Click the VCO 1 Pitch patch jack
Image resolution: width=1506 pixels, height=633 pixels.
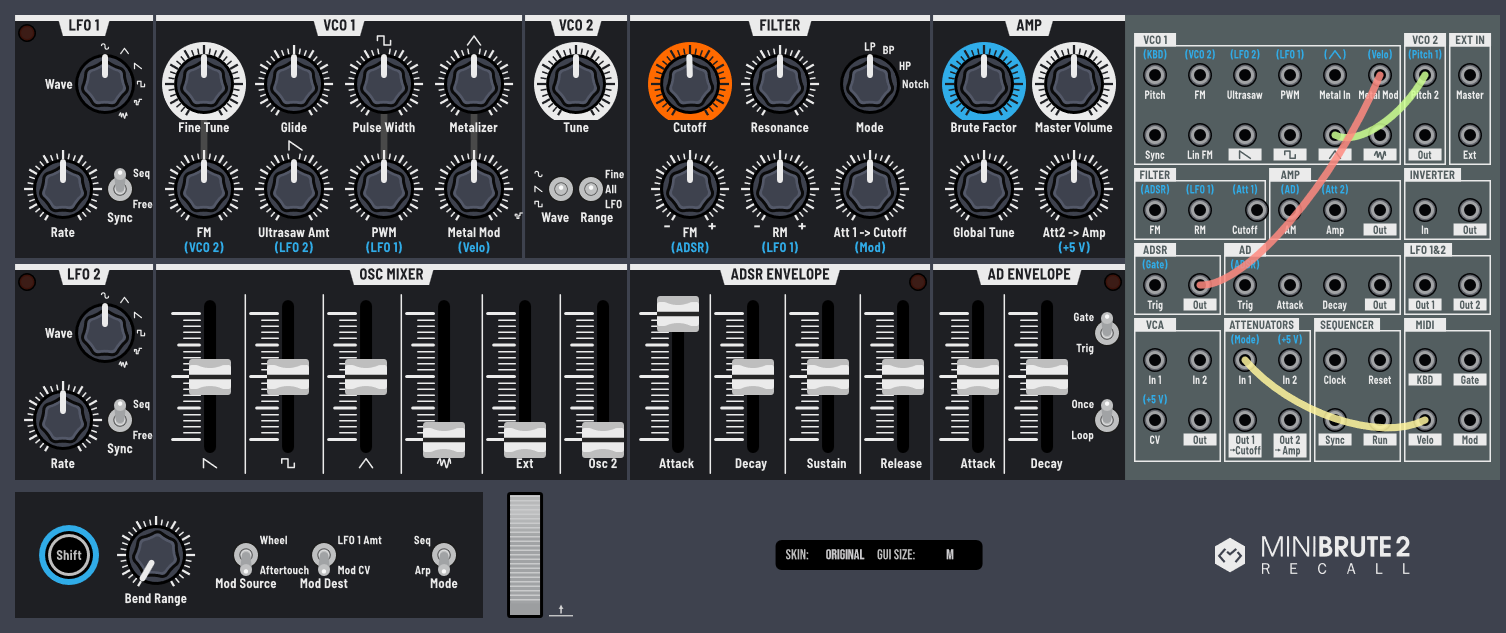(x=1155, y=75)
